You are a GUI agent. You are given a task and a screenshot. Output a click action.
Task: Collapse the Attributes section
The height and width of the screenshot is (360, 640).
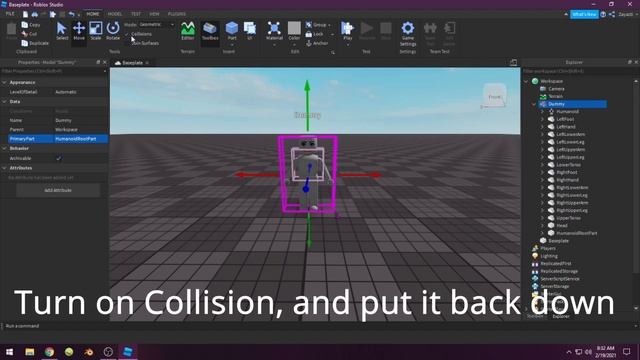pyautogui.click(x=4, y=168)
